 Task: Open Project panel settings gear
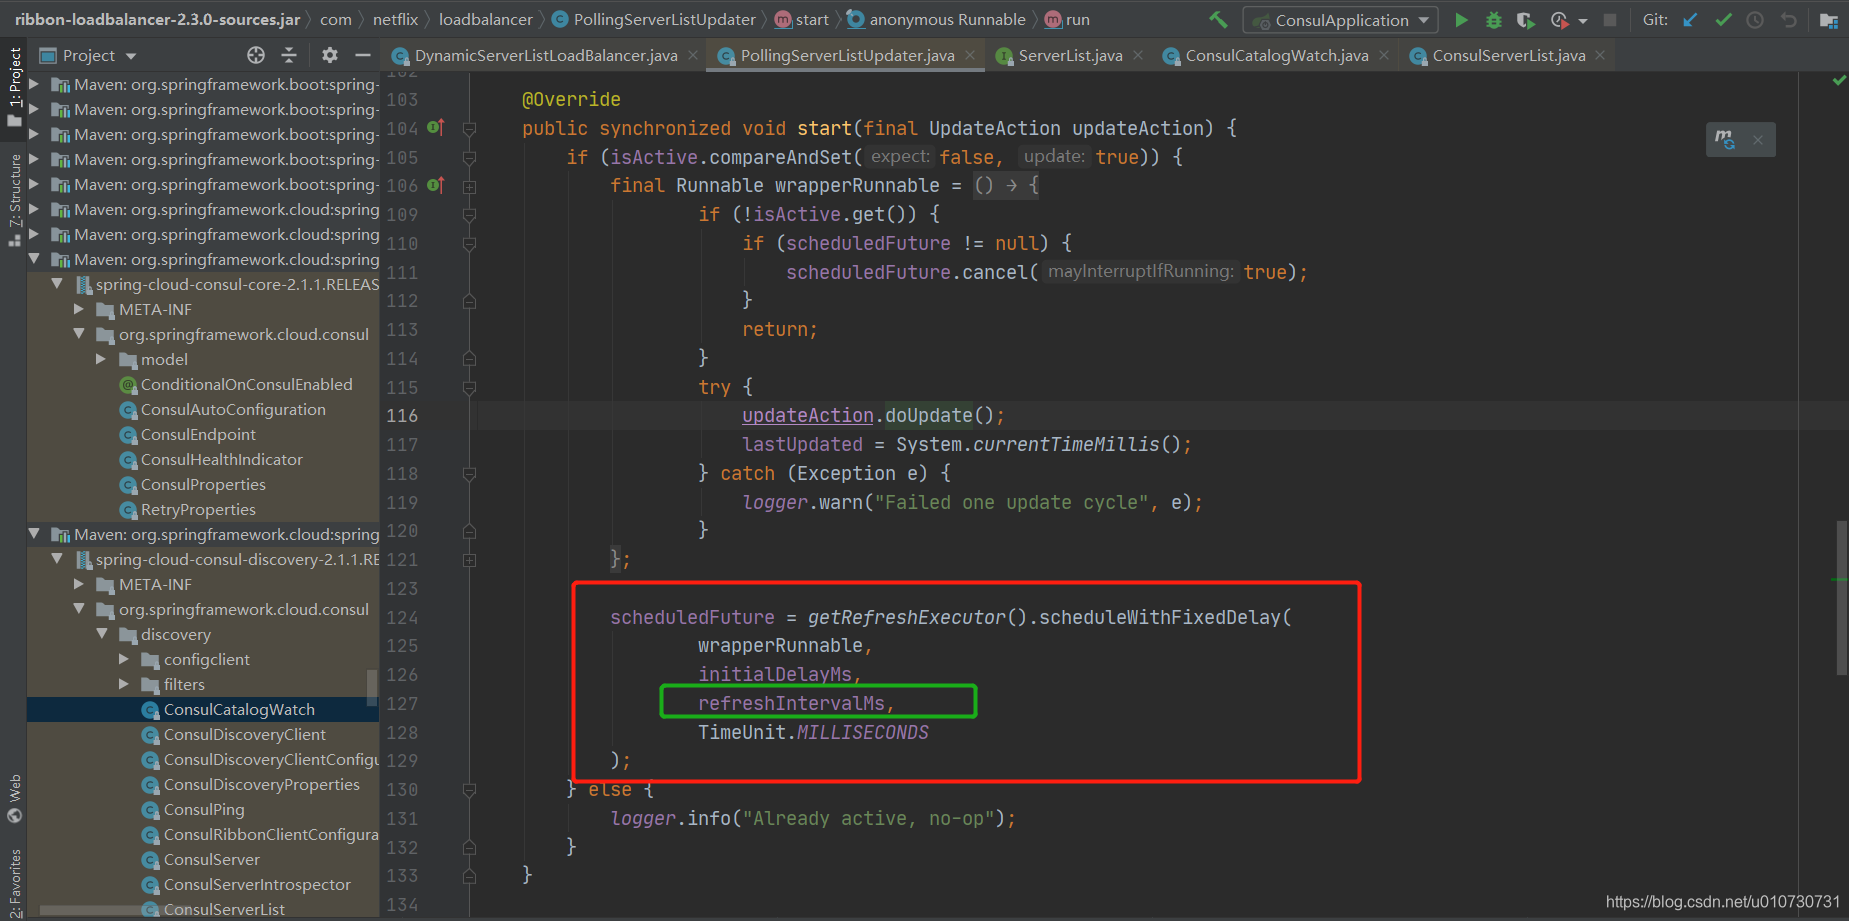pyautogui.click(x=330, y=55)
